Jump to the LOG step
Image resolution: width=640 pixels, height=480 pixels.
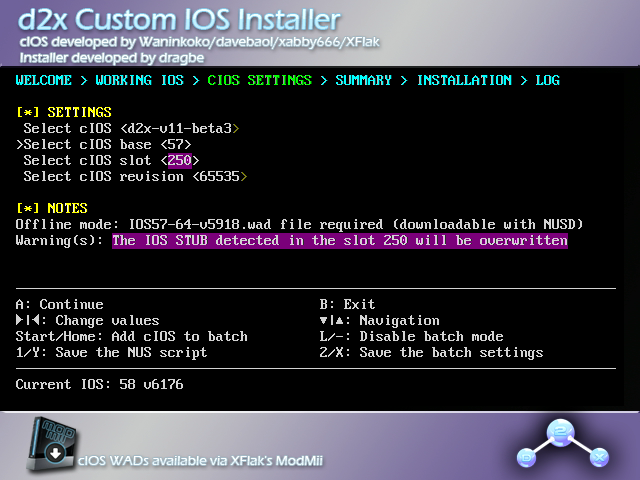(x=547, y=80)
